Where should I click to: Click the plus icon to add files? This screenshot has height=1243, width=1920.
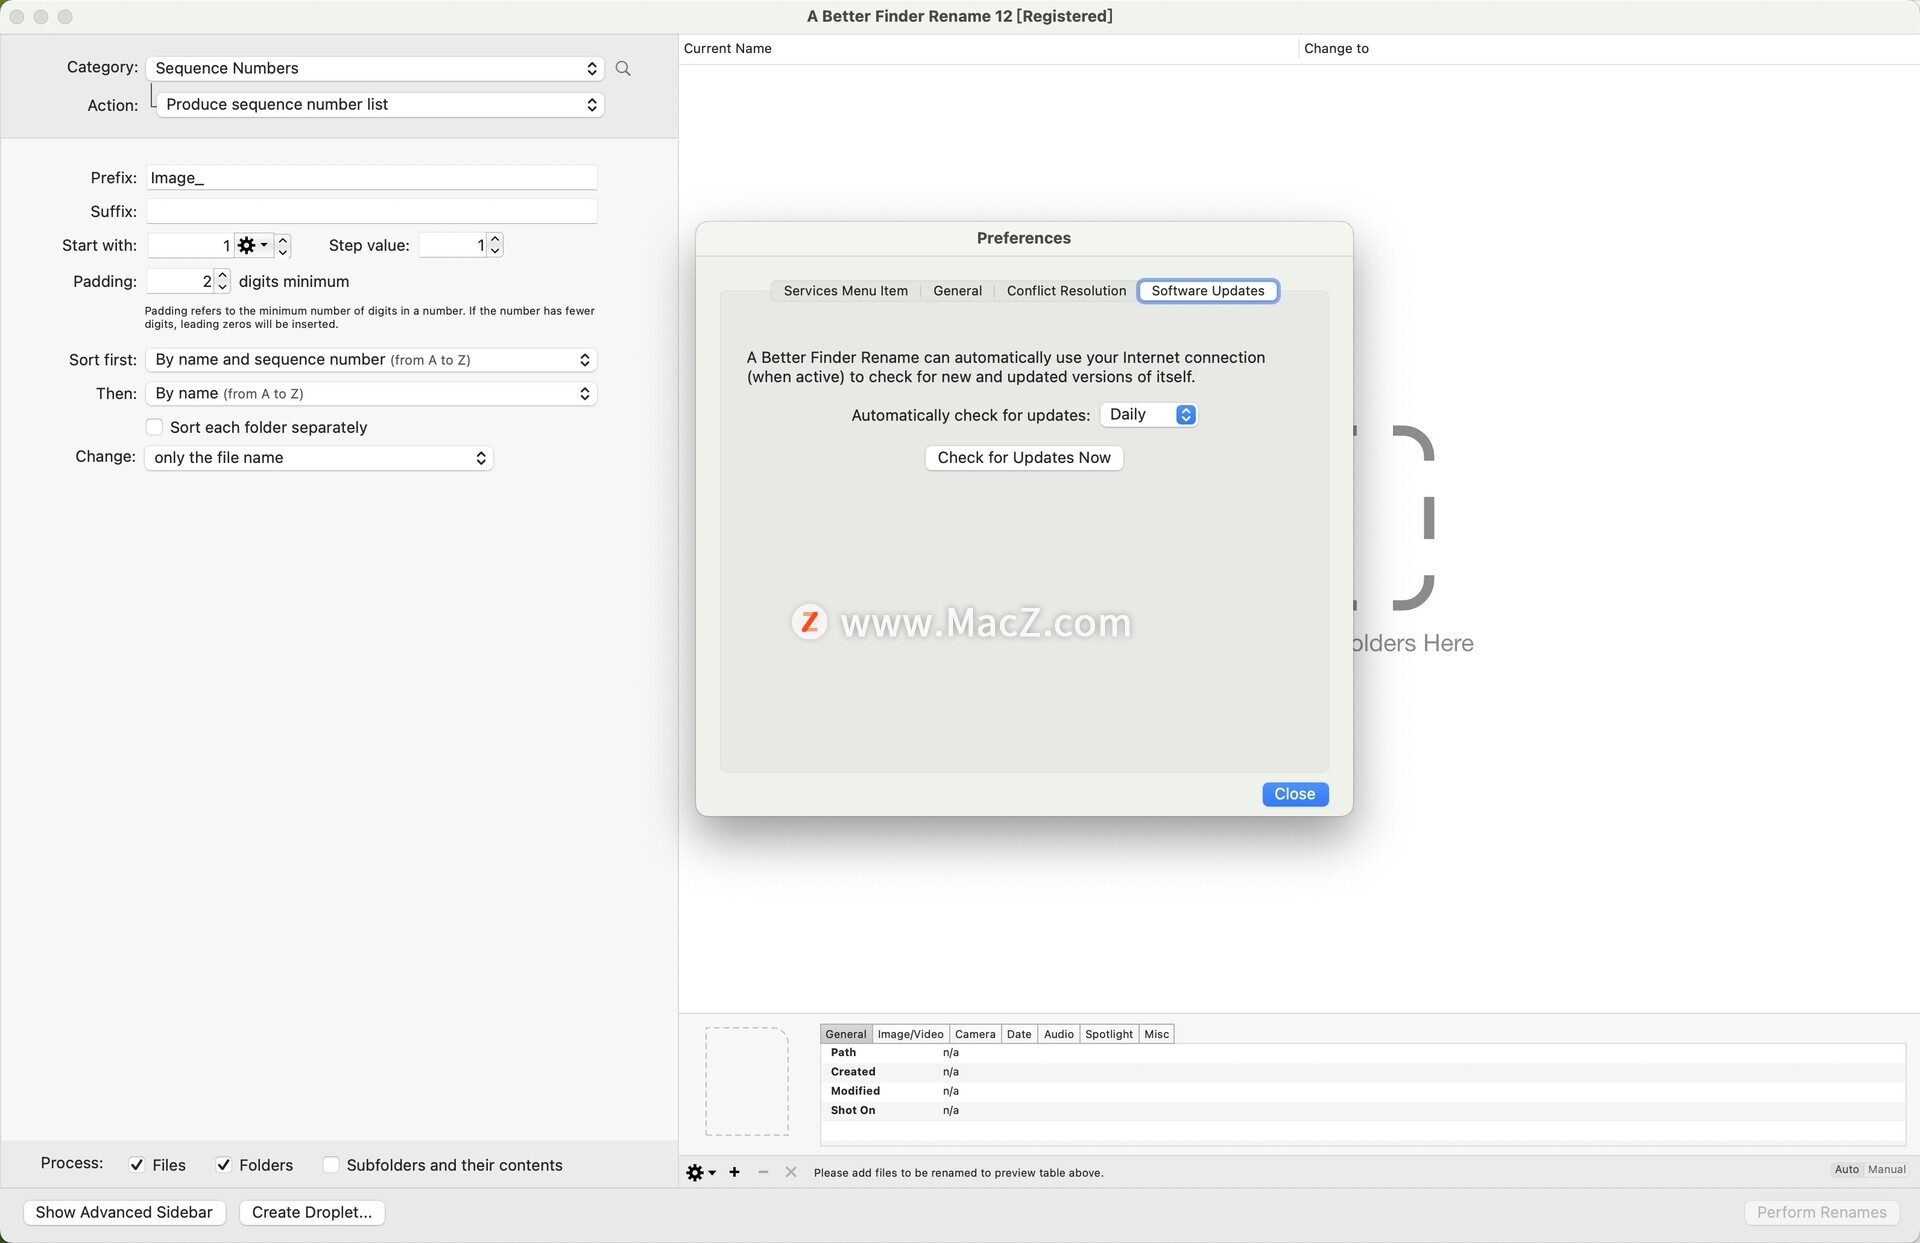(x=734, y=1172)
